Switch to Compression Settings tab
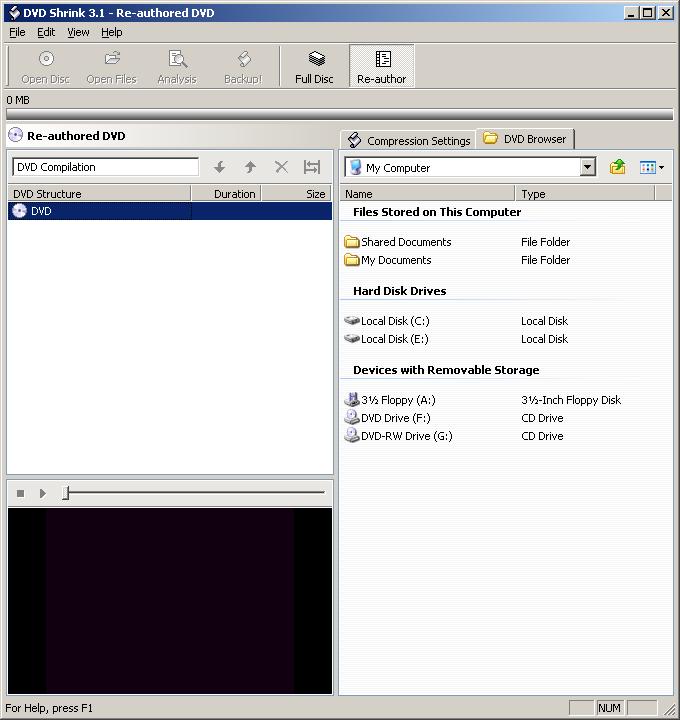This screenshot has height=720, width=680. click(409, 140)
